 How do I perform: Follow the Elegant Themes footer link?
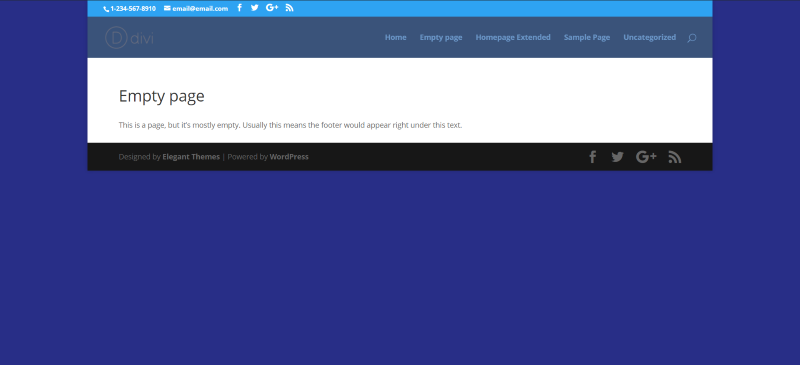pos(191,157)
